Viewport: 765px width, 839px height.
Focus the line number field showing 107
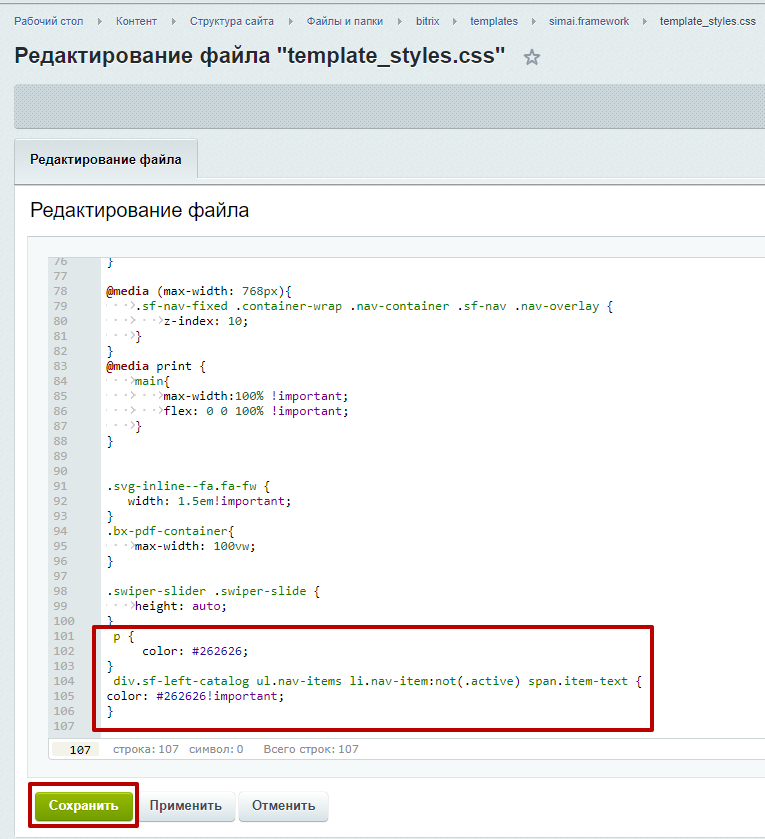pyautogui.click(x=75, y=749)
